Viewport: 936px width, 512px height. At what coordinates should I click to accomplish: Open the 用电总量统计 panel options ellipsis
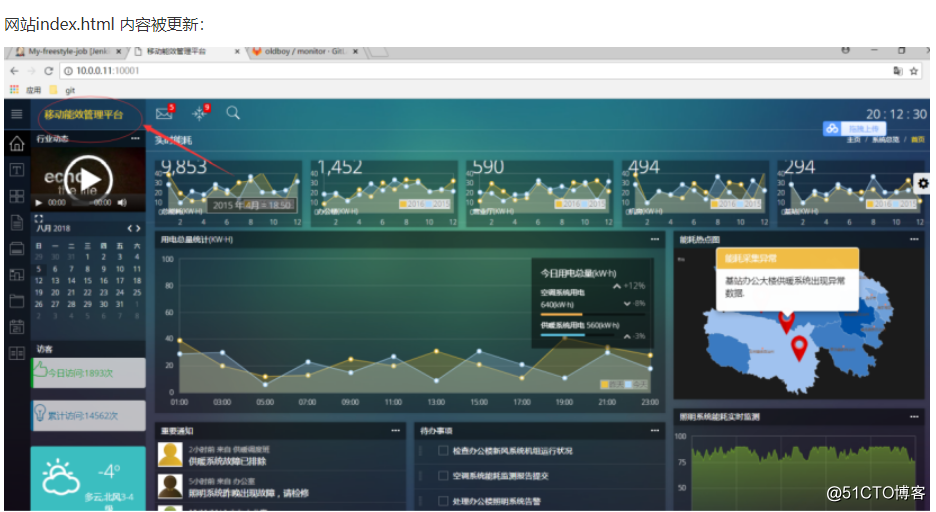click(655, 239)
